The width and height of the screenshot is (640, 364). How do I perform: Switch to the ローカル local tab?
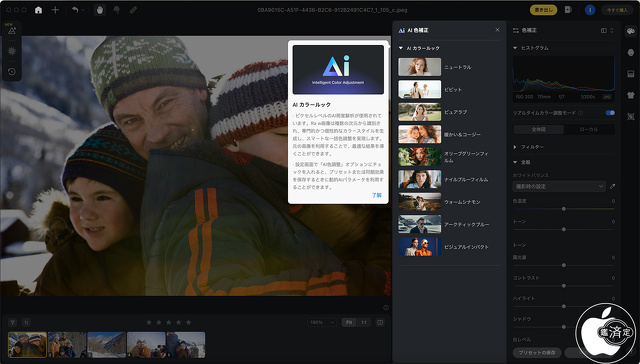pyautogui.click(x=589, y=129)
